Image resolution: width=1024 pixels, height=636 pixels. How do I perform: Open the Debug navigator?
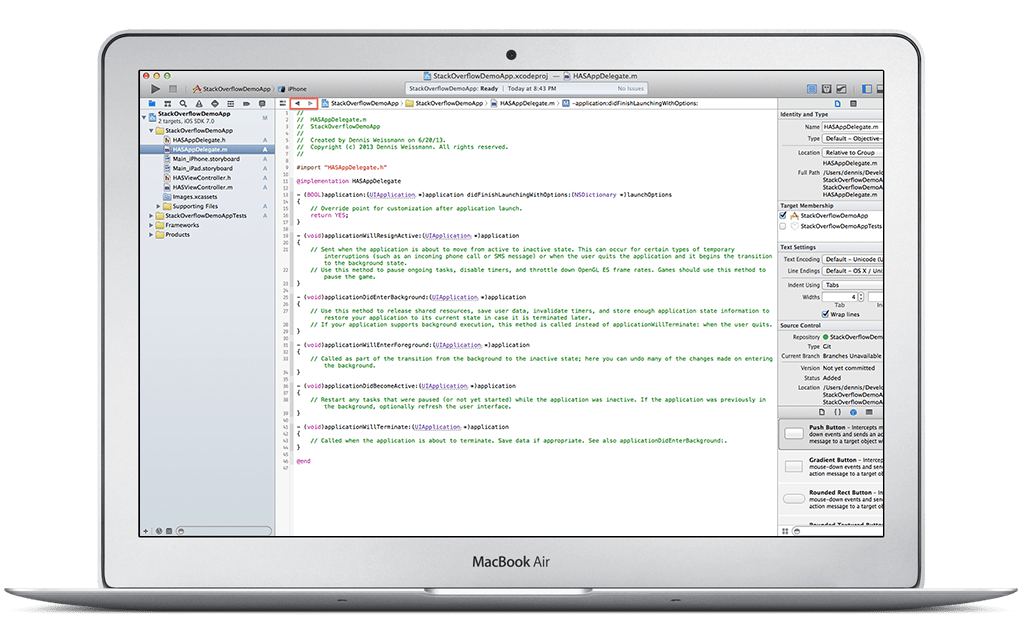click(x=231, y=104)
